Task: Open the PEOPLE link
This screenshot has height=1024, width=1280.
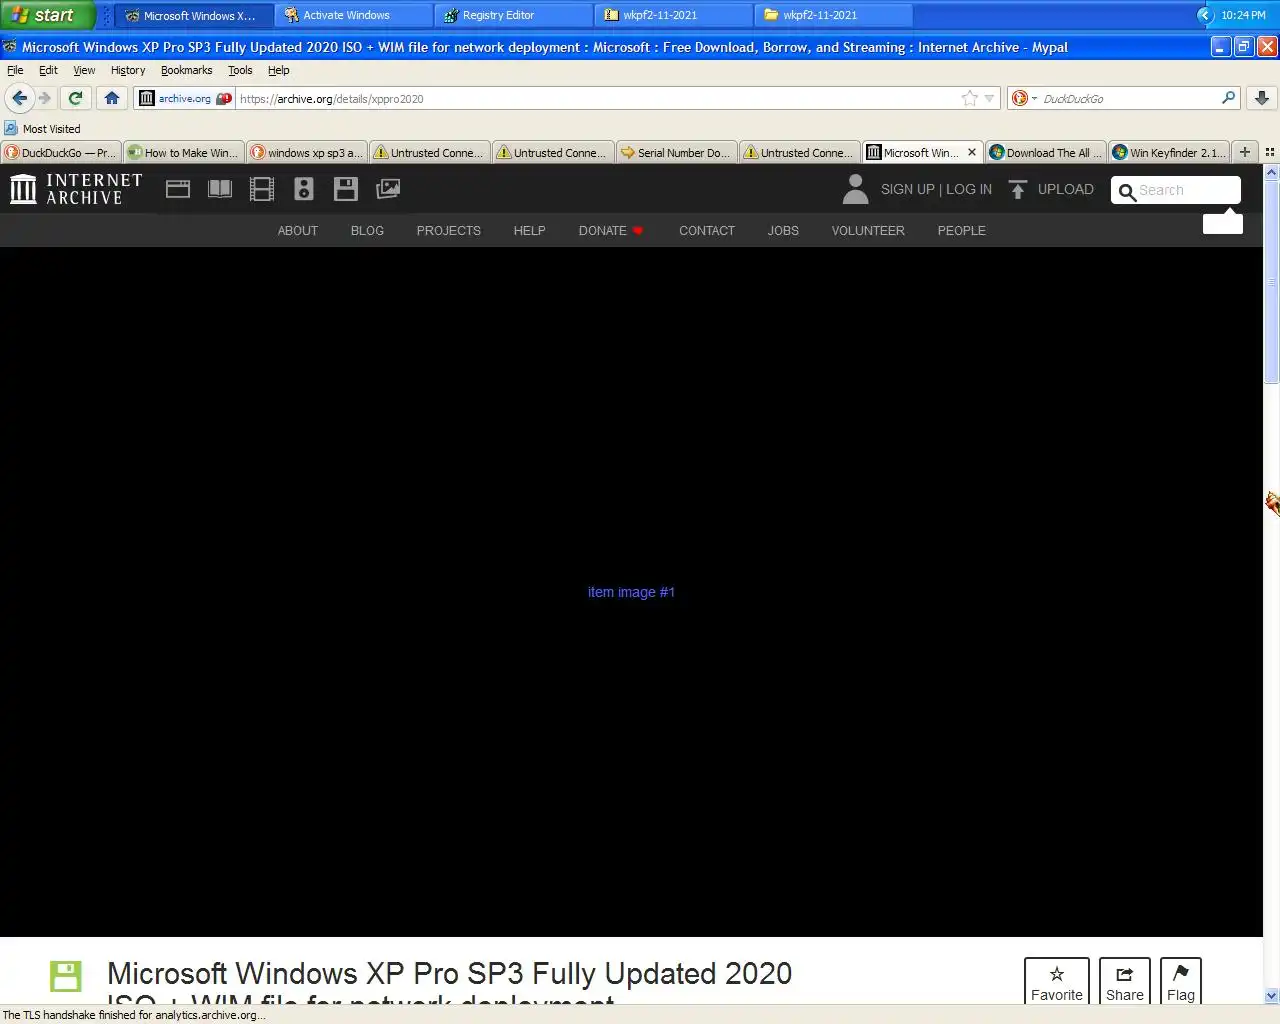Action: coord(962,230)
